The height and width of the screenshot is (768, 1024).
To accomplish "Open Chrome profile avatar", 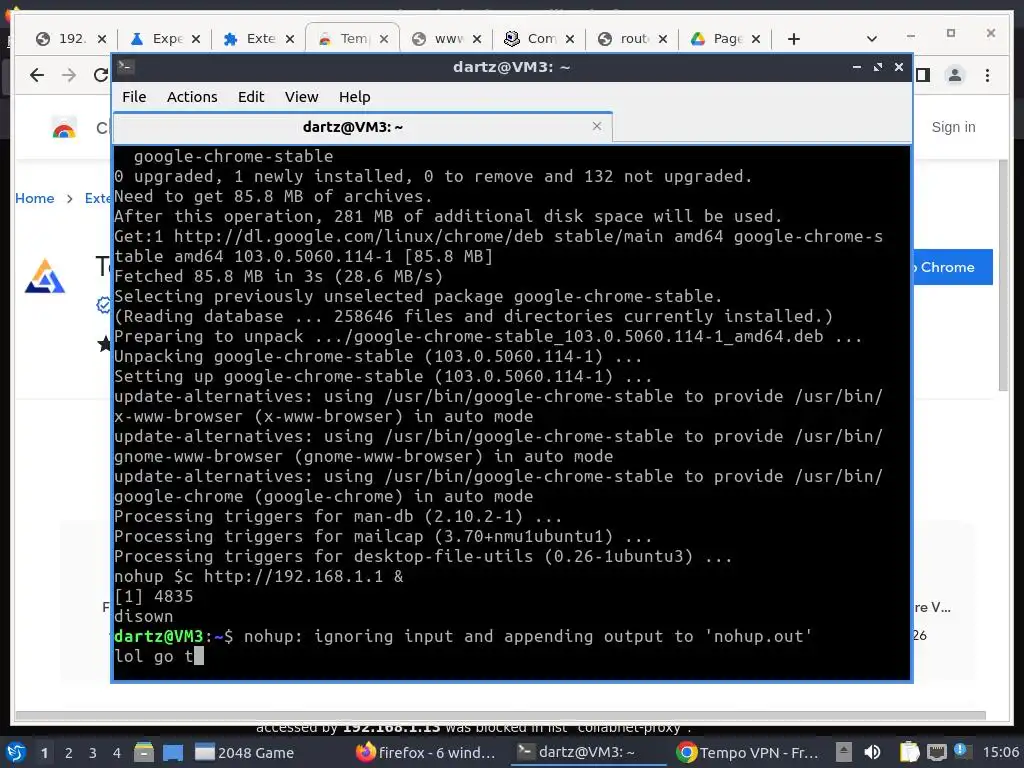I will pos(955,75).
